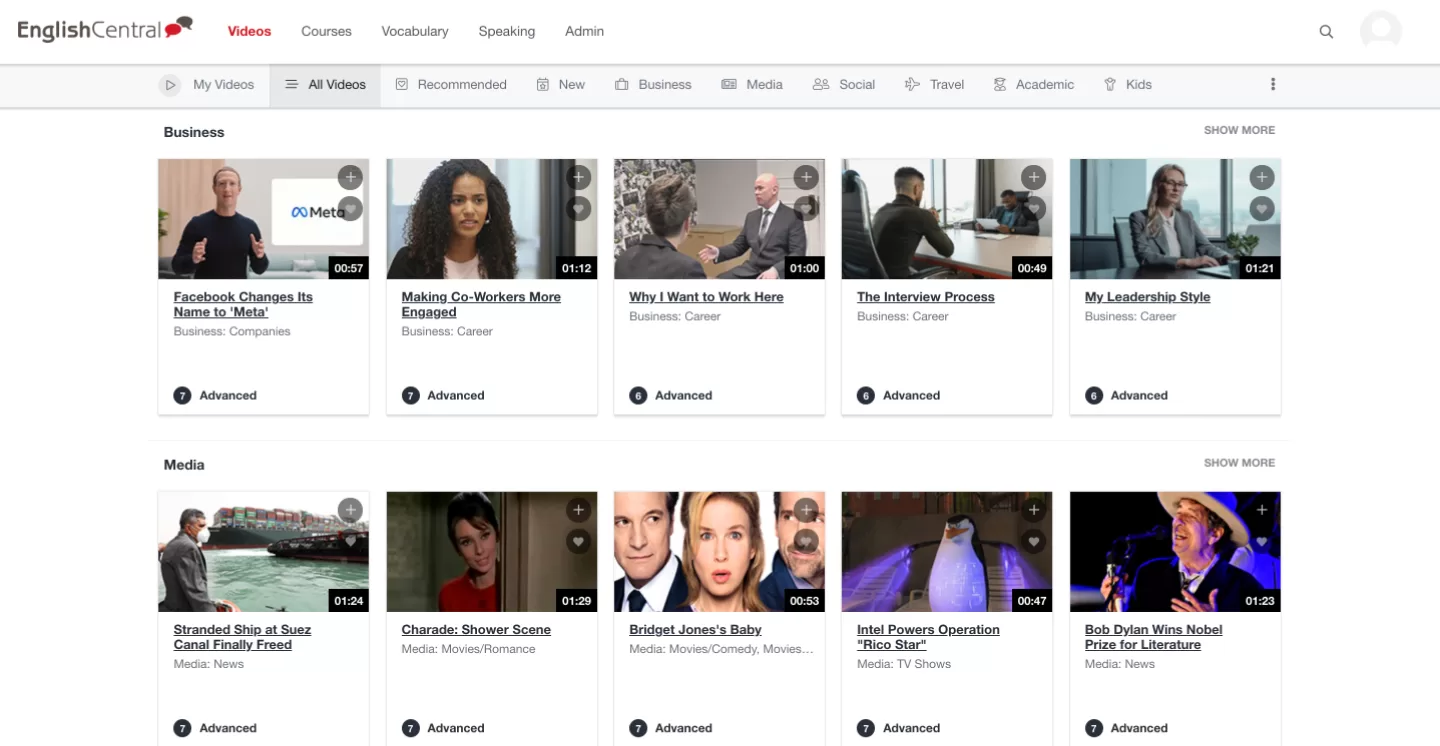Open the three-dot more categories menu

[1273, 84]
